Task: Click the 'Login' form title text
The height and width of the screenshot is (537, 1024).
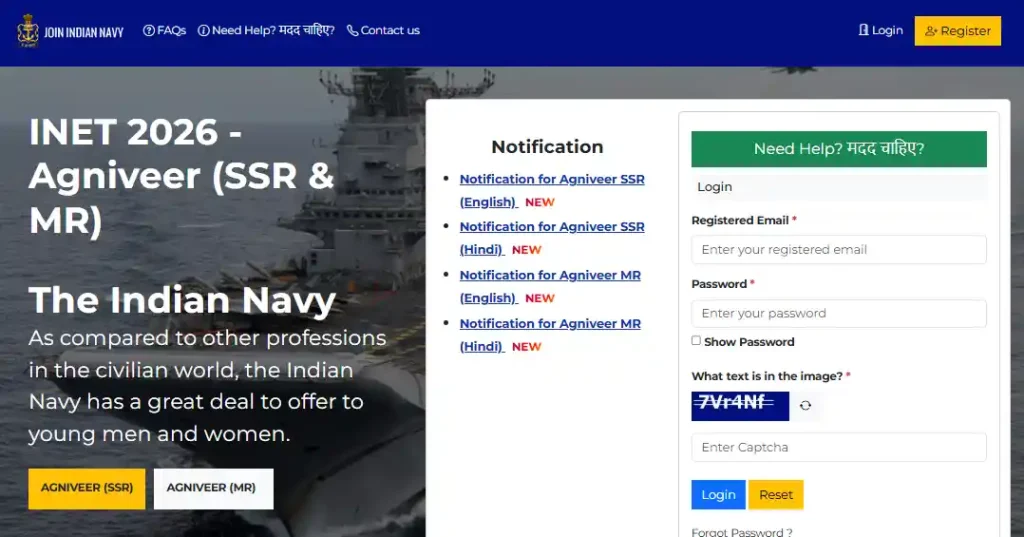Action: click(714, 187)
